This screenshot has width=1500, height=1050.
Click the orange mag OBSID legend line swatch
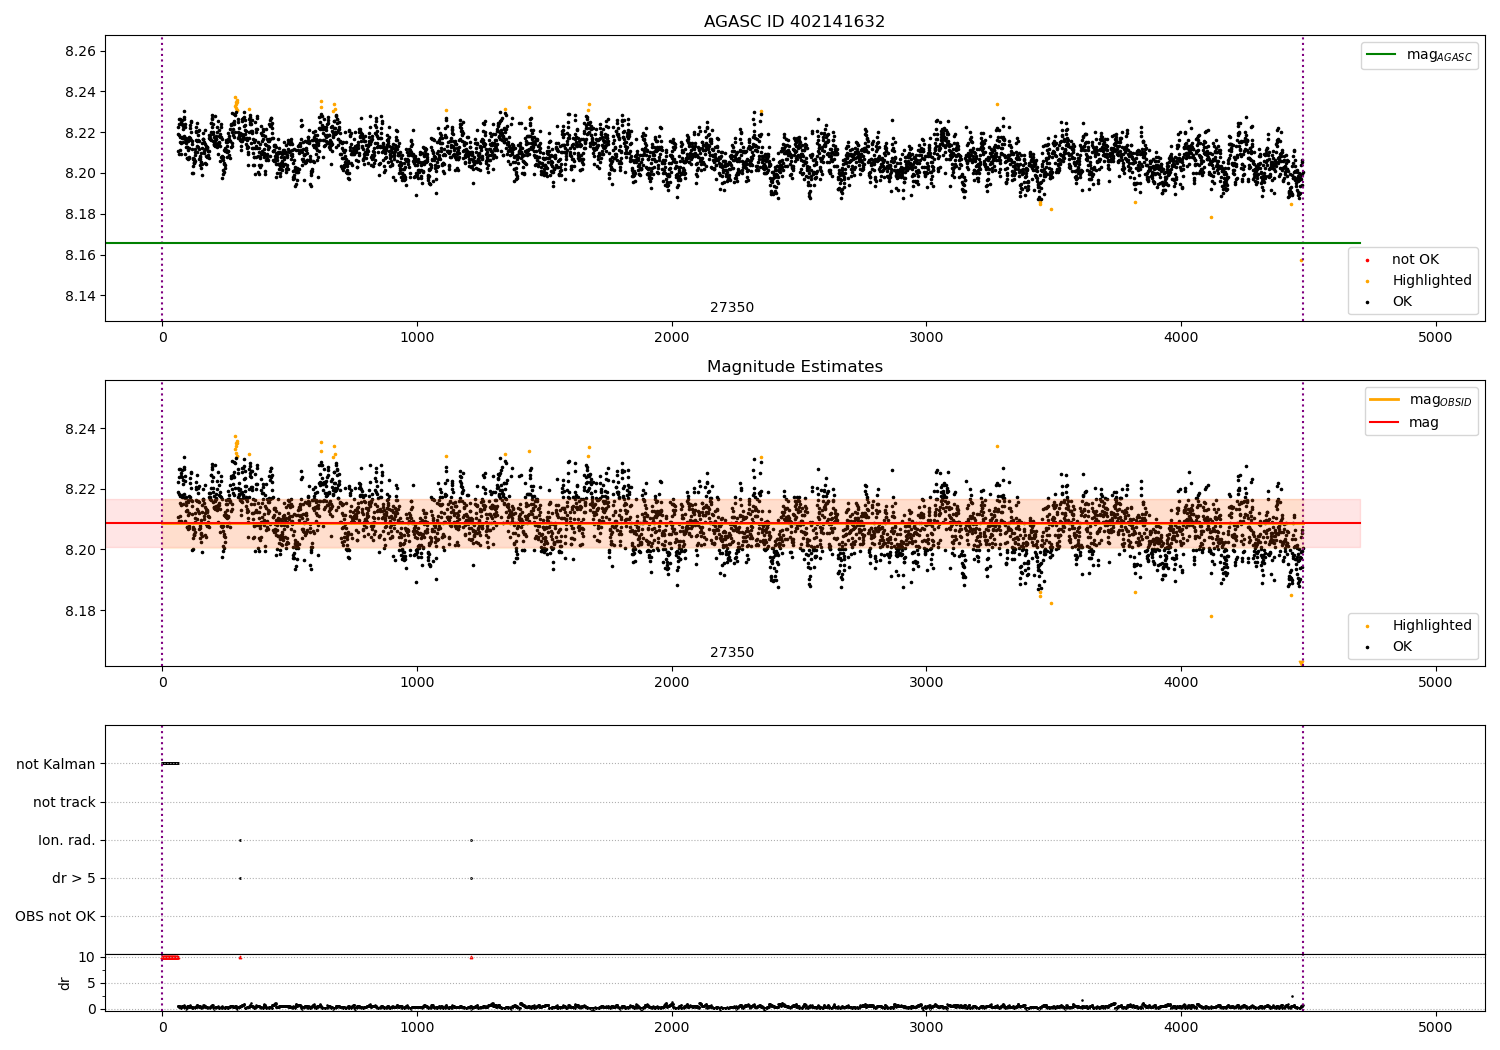tap(1384, 400)
